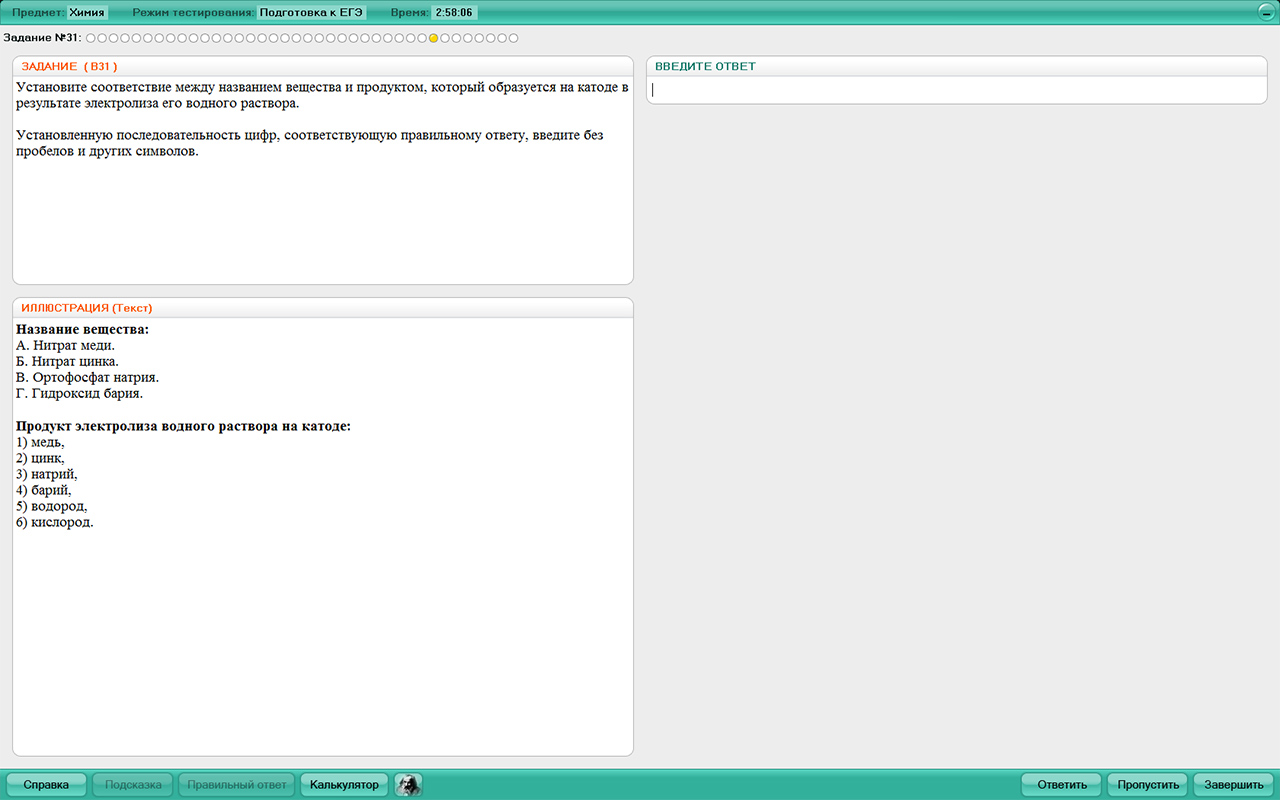Click the option 1) медь
The height and width of the screenshot is (800, 1280).
(x=41, y=442)
